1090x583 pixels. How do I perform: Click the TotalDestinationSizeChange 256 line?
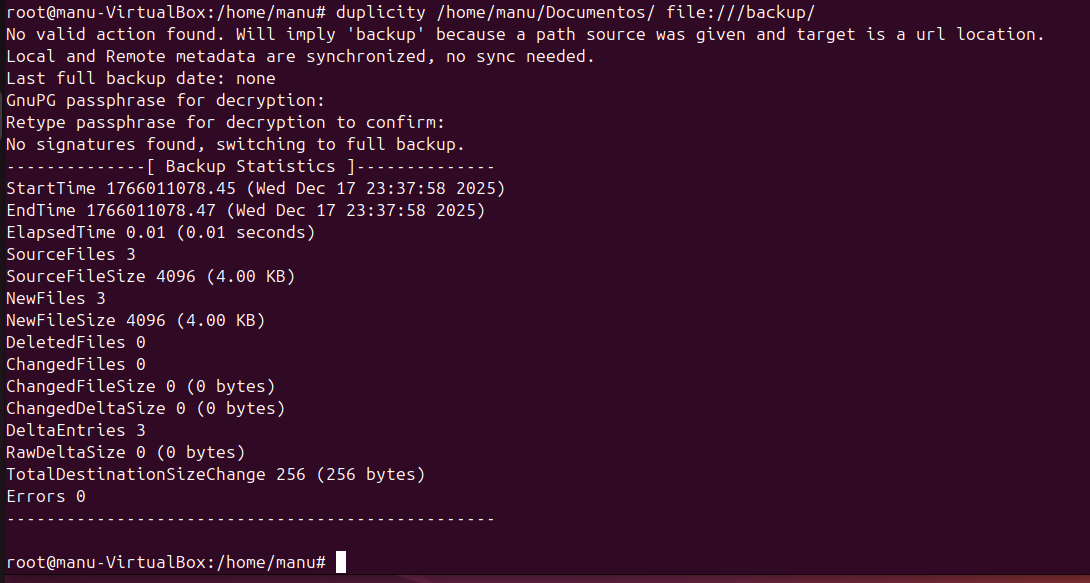tap(215, 474)
